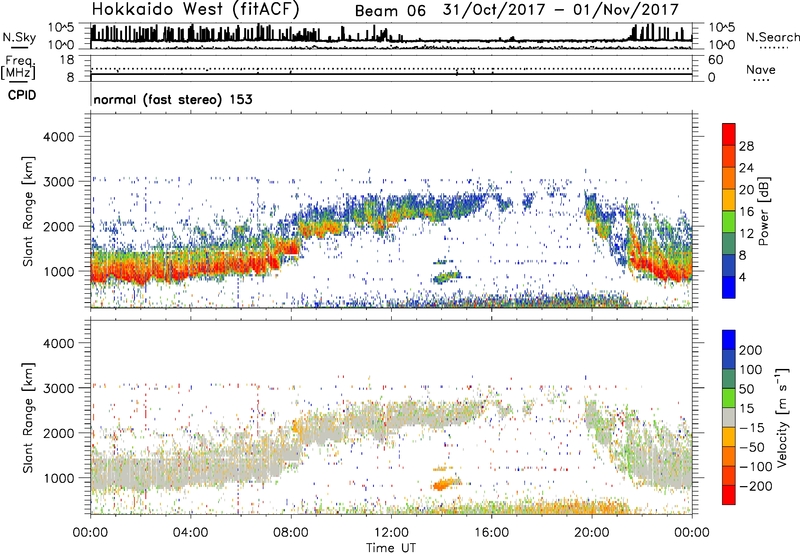Viewport: 800px width, 554px height.
Task: Click the '3000' tick in velocity panel
Action: point(58,388)
